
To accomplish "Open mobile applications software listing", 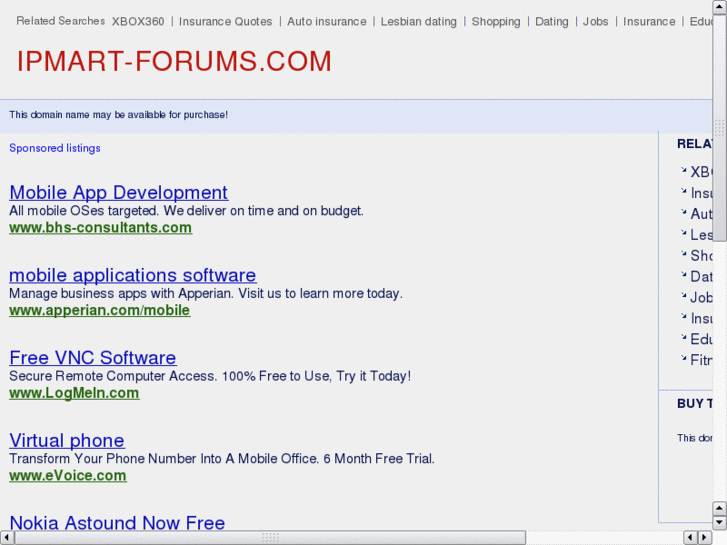I will click(x=133, y=275).
